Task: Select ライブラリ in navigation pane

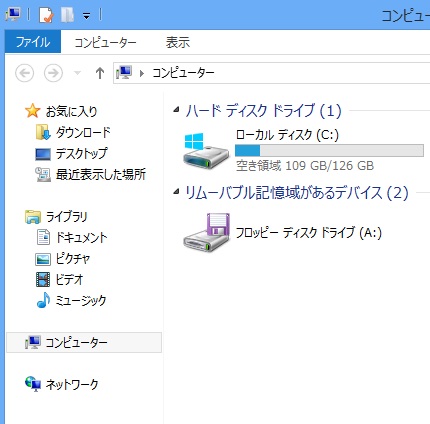Action: tap(66, 217)
